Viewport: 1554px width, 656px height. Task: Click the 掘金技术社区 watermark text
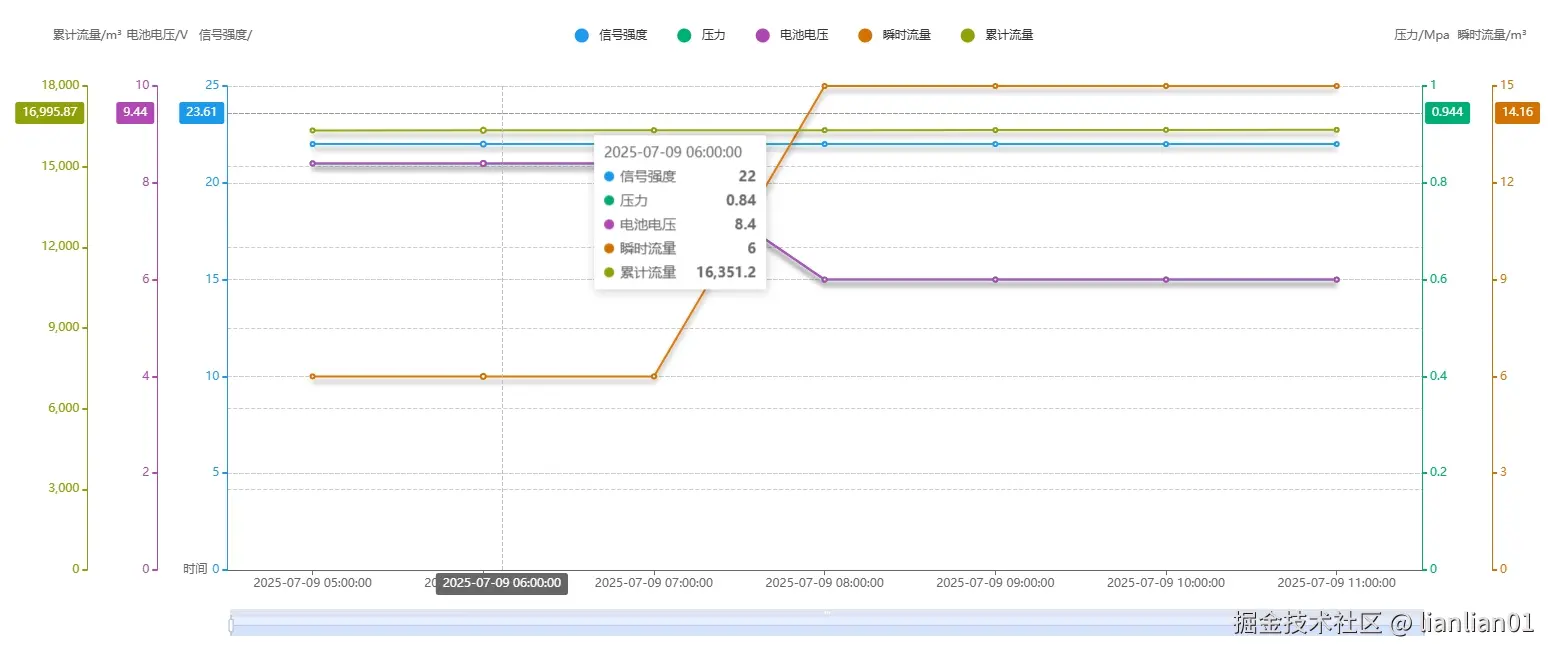tap(1308, 624)
